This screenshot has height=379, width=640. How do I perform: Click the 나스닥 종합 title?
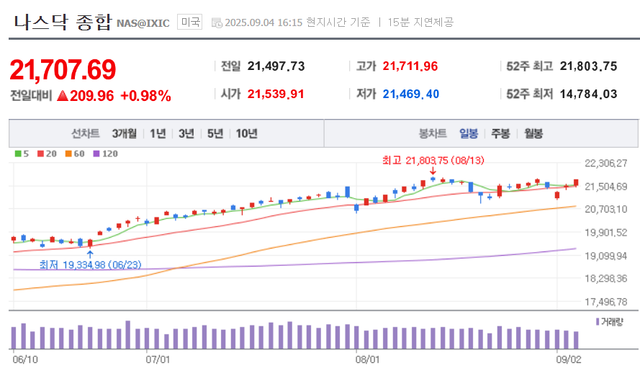pos(62,22)
